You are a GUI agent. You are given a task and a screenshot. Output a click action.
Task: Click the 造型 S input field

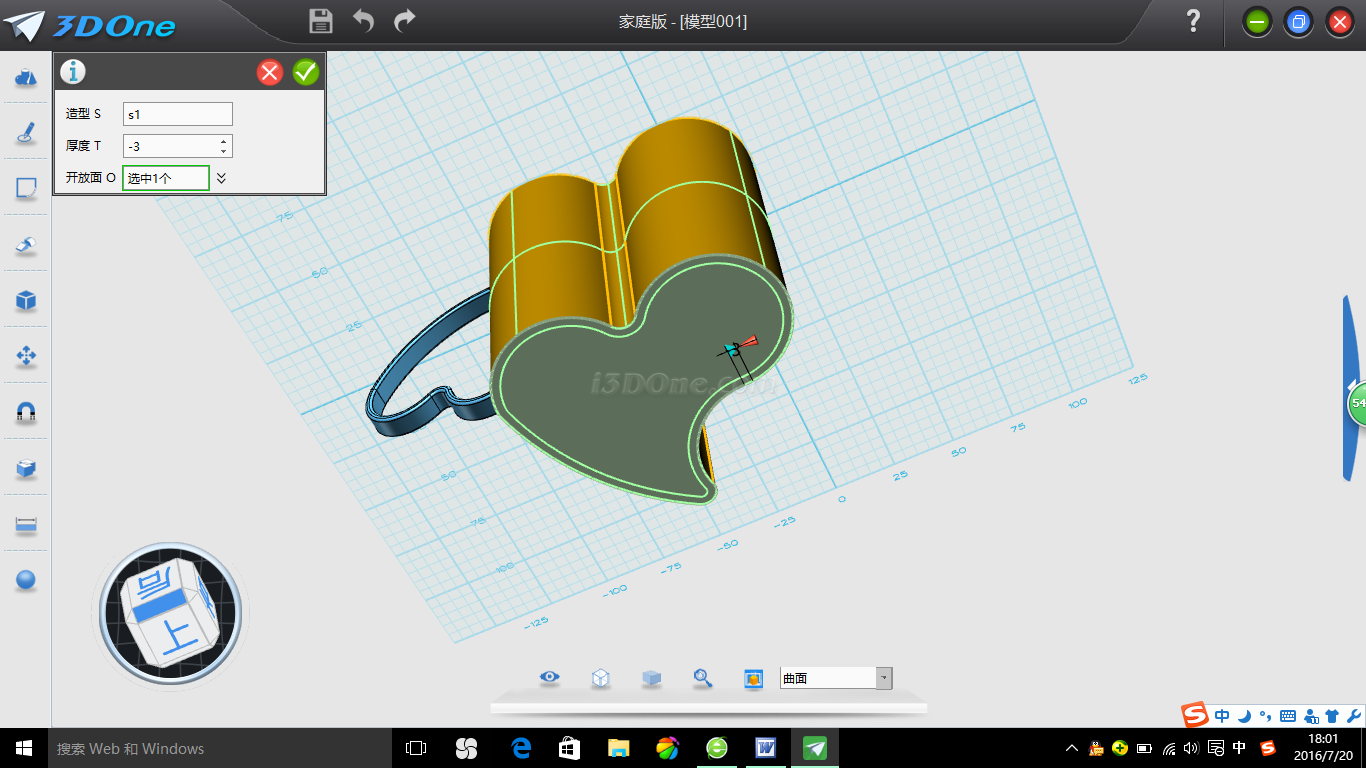pos(177,114)
